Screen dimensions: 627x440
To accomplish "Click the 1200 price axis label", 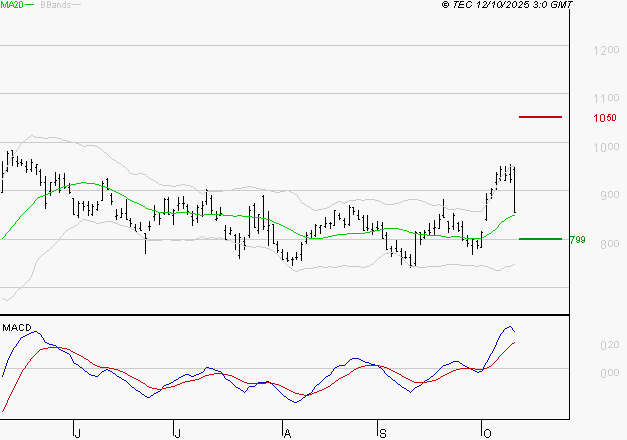I will click(606, 50).
